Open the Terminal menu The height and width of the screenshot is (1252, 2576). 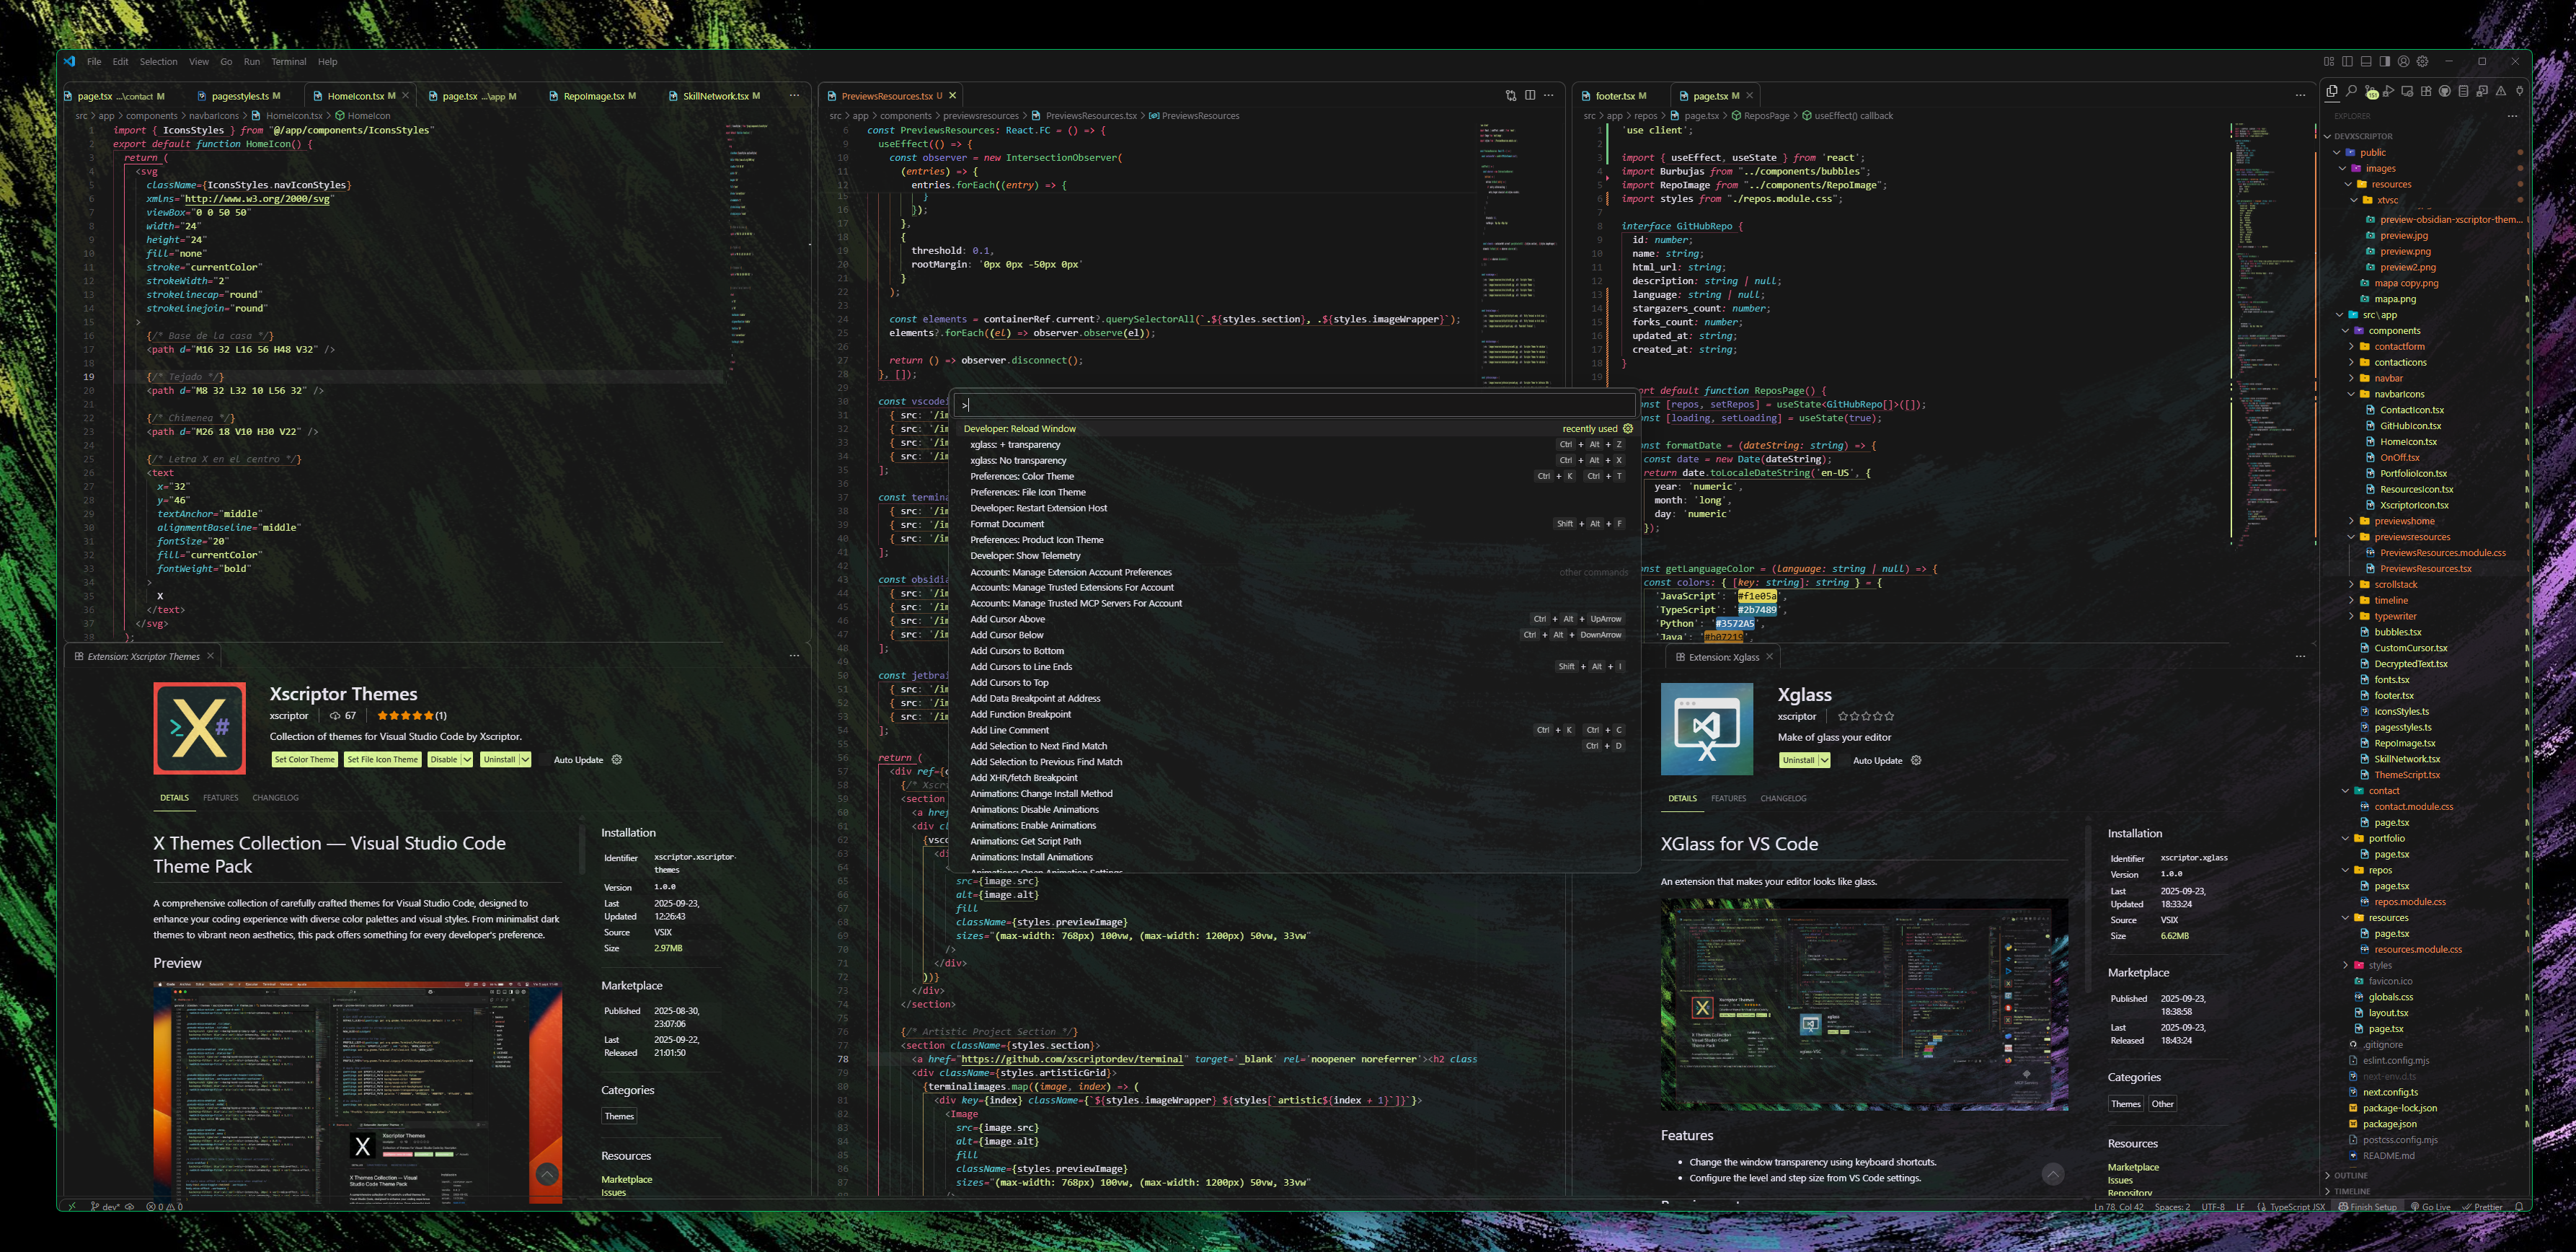point(288,62)
